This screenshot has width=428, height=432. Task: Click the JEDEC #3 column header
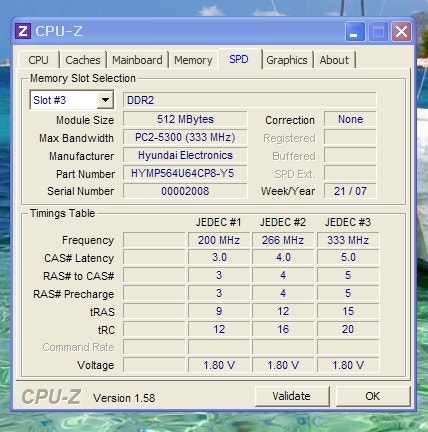(x=348, y=222)
